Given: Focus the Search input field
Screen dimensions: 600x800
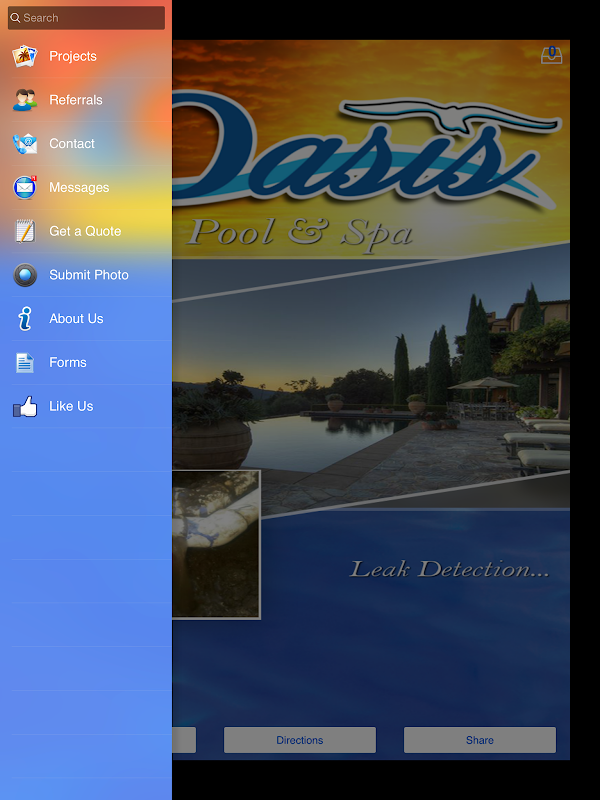Looking at the screenshot, I should (86, 18).
